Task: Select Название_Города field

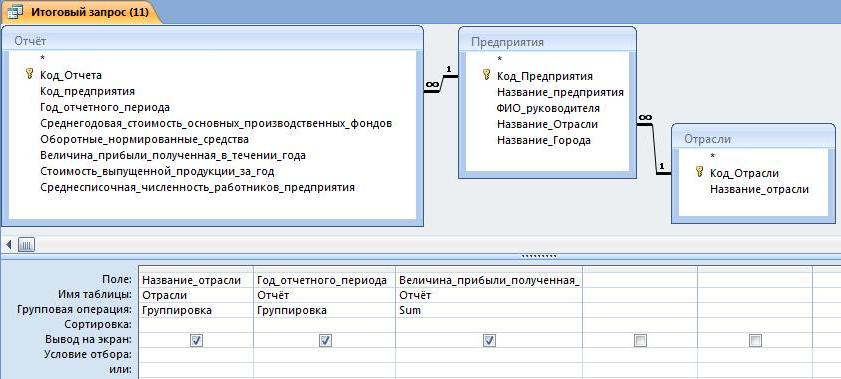Action: 544,140
